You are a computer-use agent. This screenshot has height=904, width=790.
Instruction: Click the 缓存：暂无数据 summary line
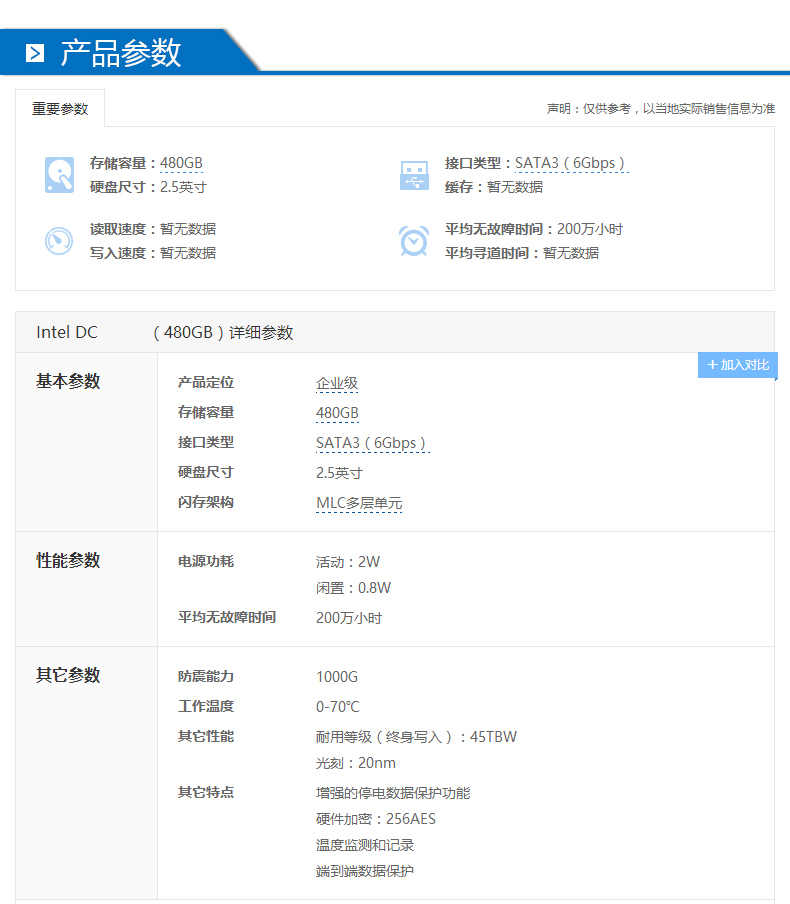point(494,187)
